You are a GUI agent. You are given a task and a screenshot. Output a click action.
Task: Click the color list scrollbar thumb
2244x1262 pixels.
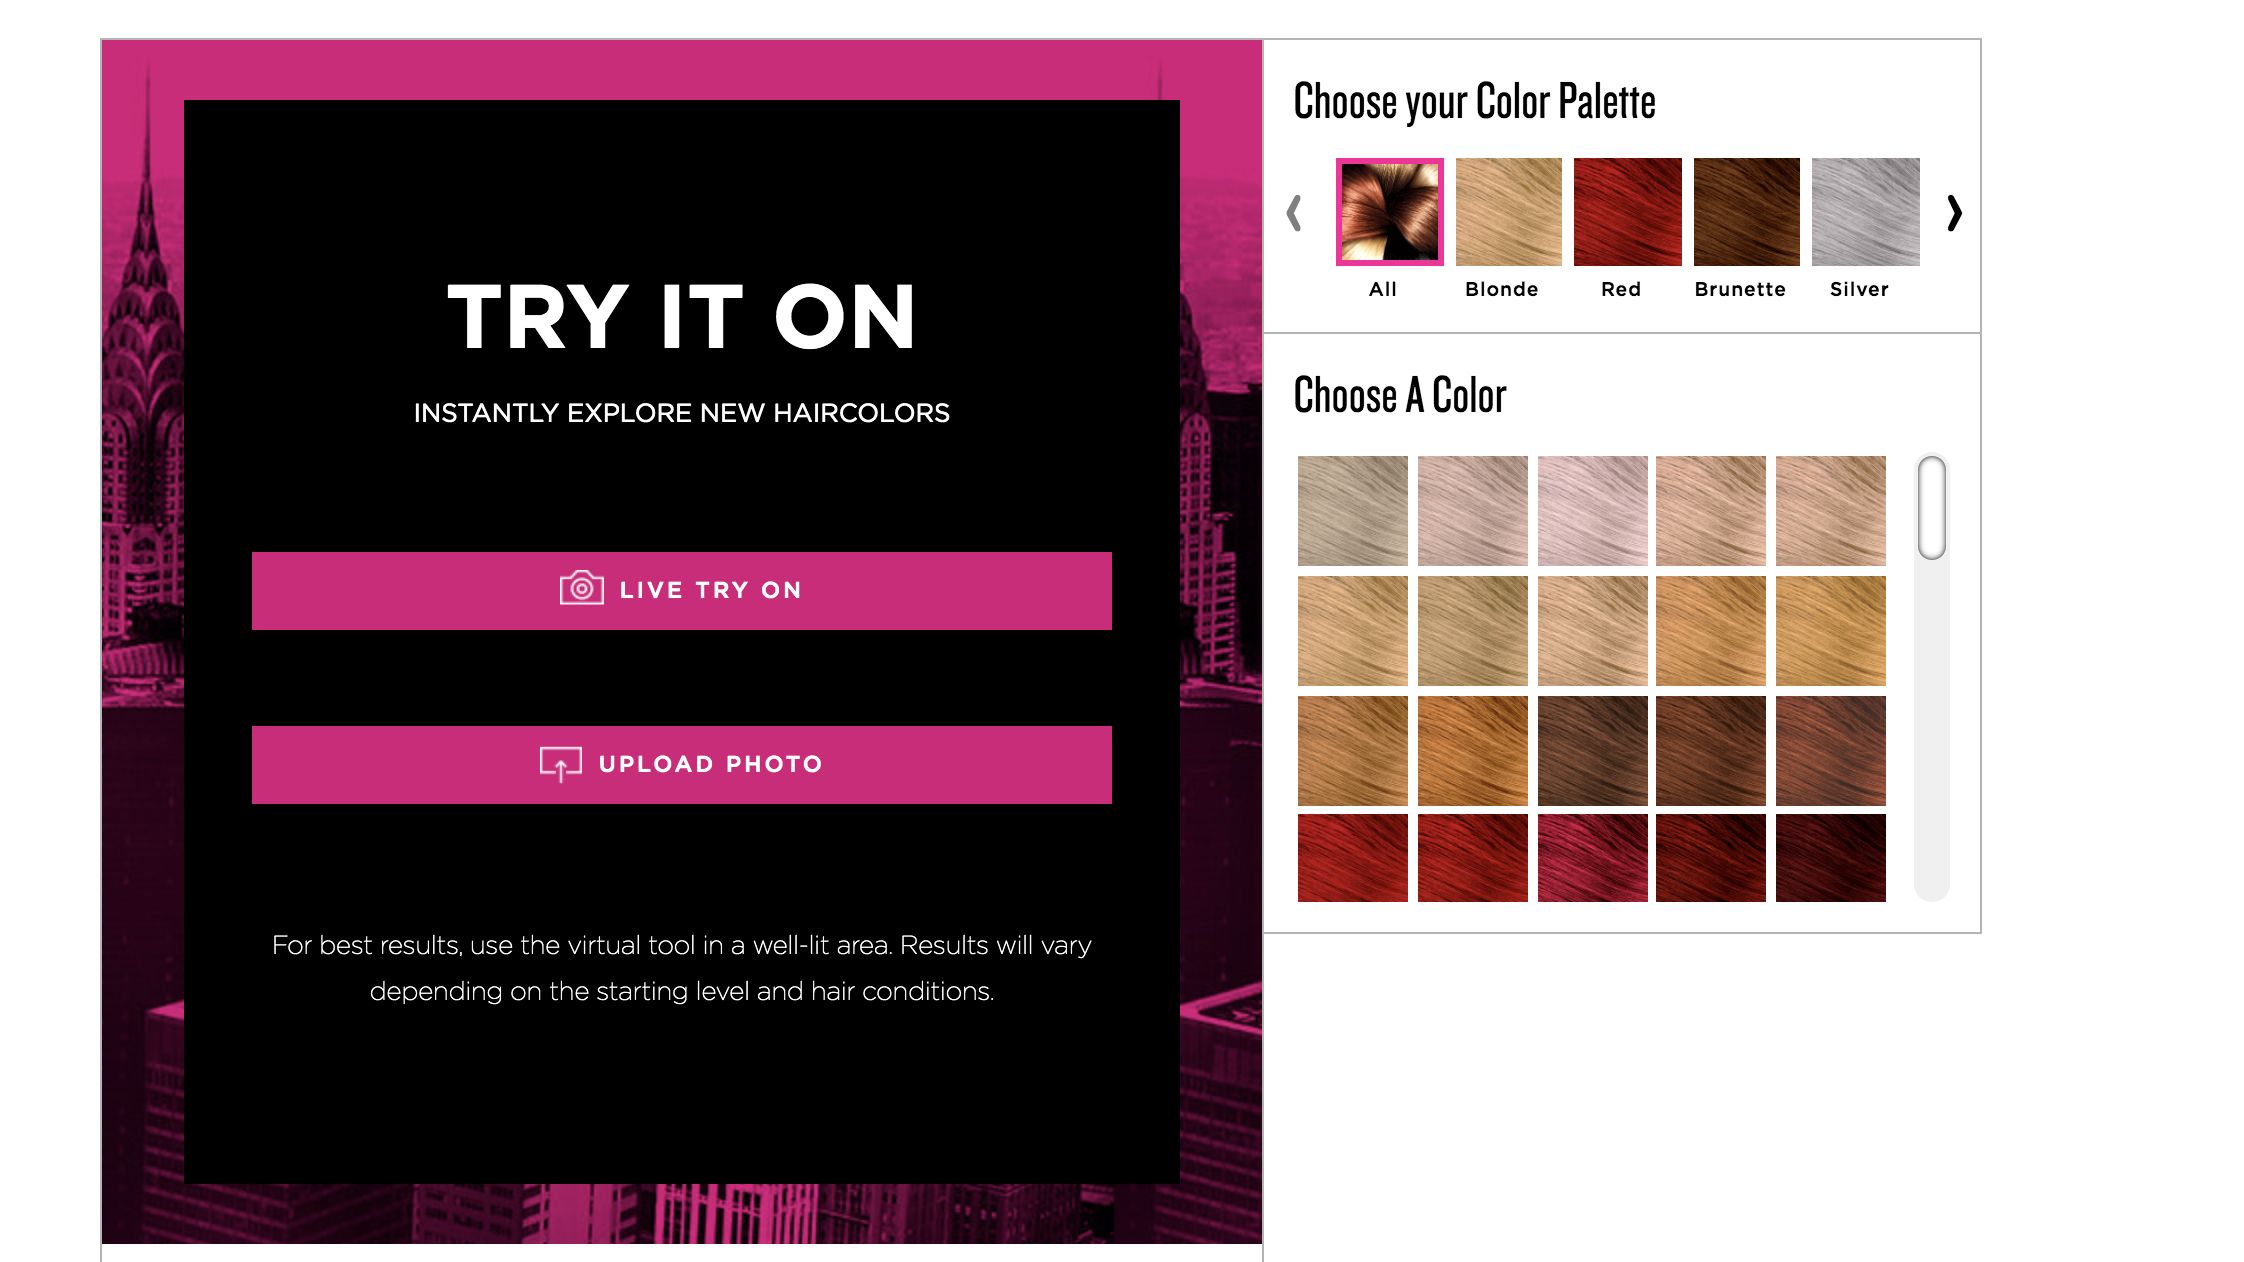coord(1932,508)
